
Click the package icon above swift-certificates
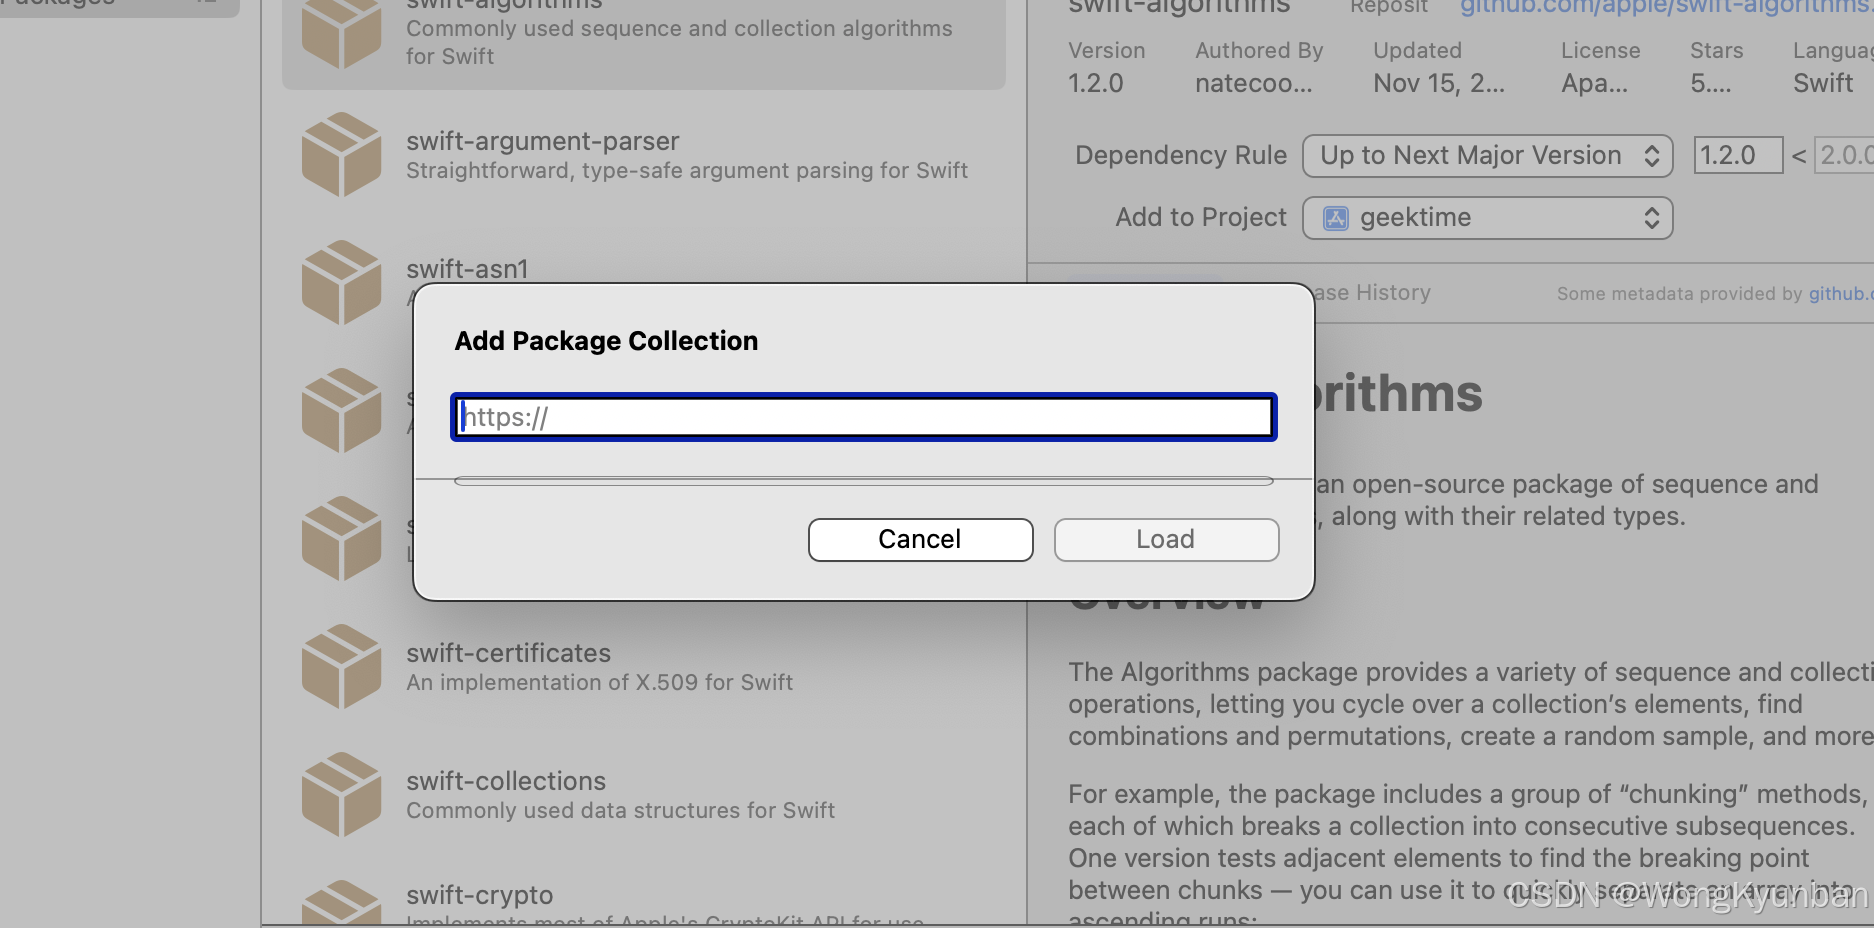coord(342,539)
